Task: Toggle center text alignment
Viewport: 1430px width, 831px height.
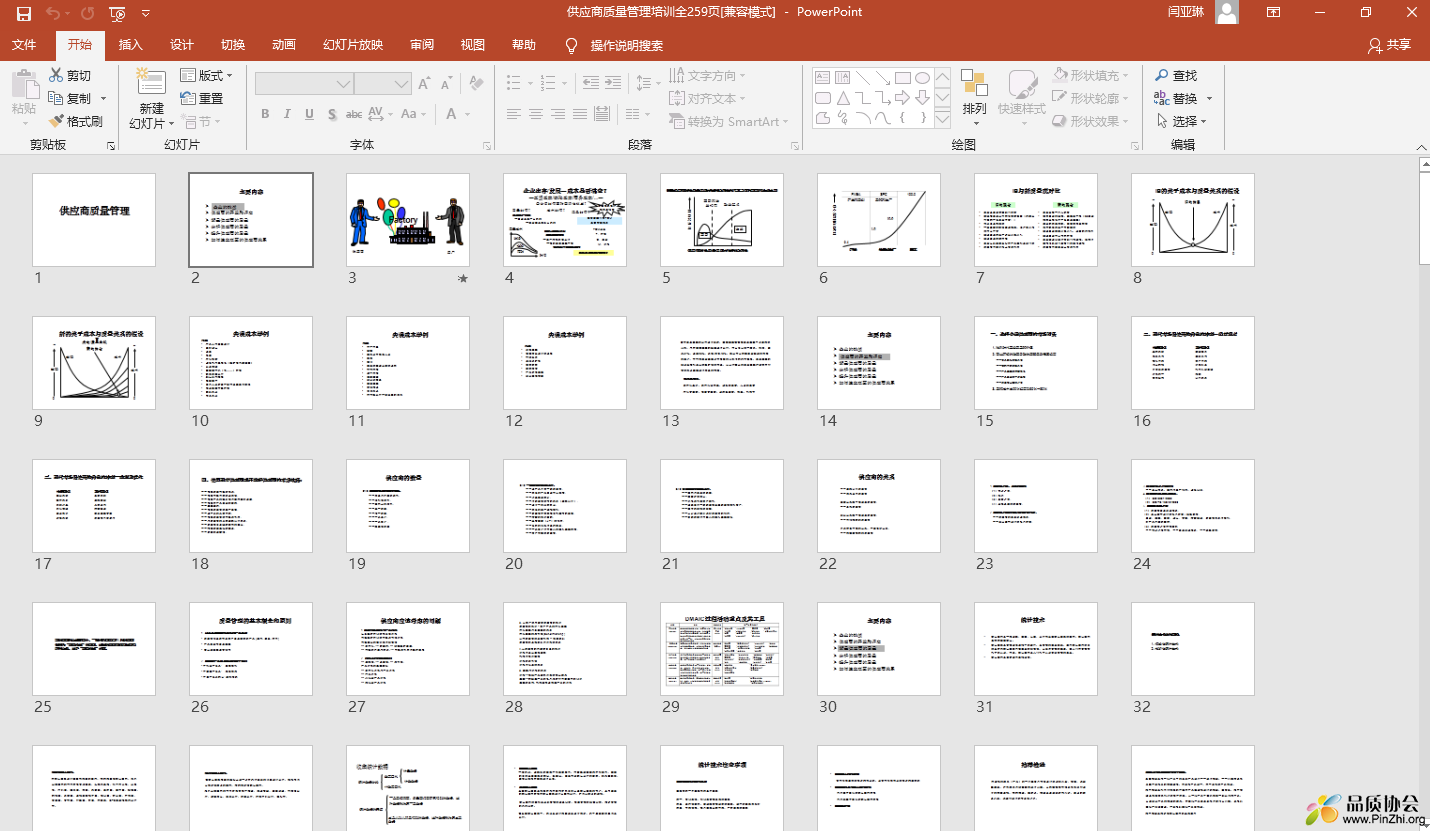Action: 536,114
